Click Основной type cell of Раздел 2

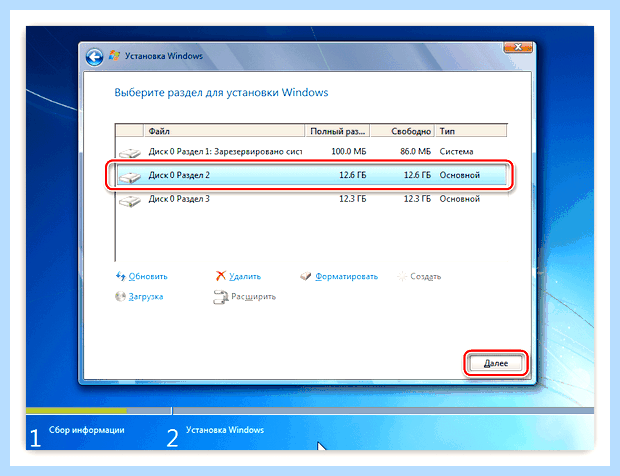(459, 175)
